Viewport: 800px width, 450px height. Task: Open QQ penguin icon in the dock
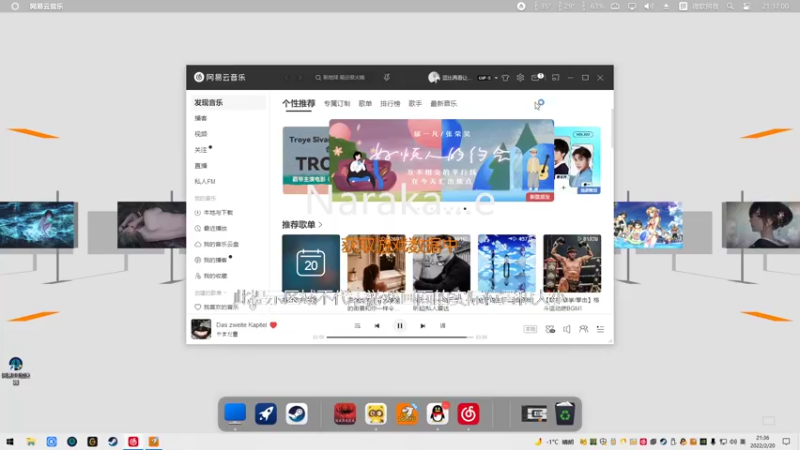[437, 414]
